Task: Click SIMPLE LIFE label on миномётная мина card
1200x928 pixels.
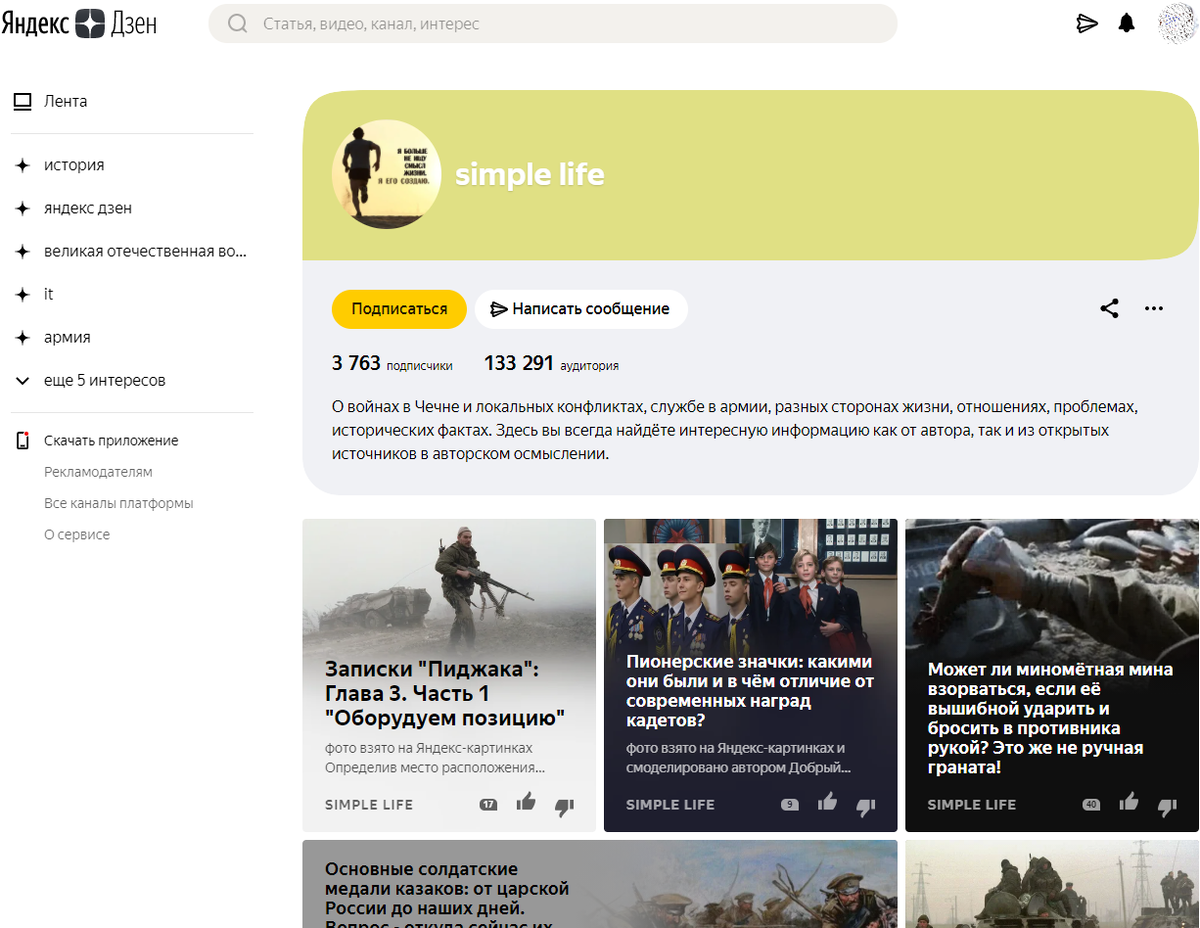Action: tap(972, 805)
